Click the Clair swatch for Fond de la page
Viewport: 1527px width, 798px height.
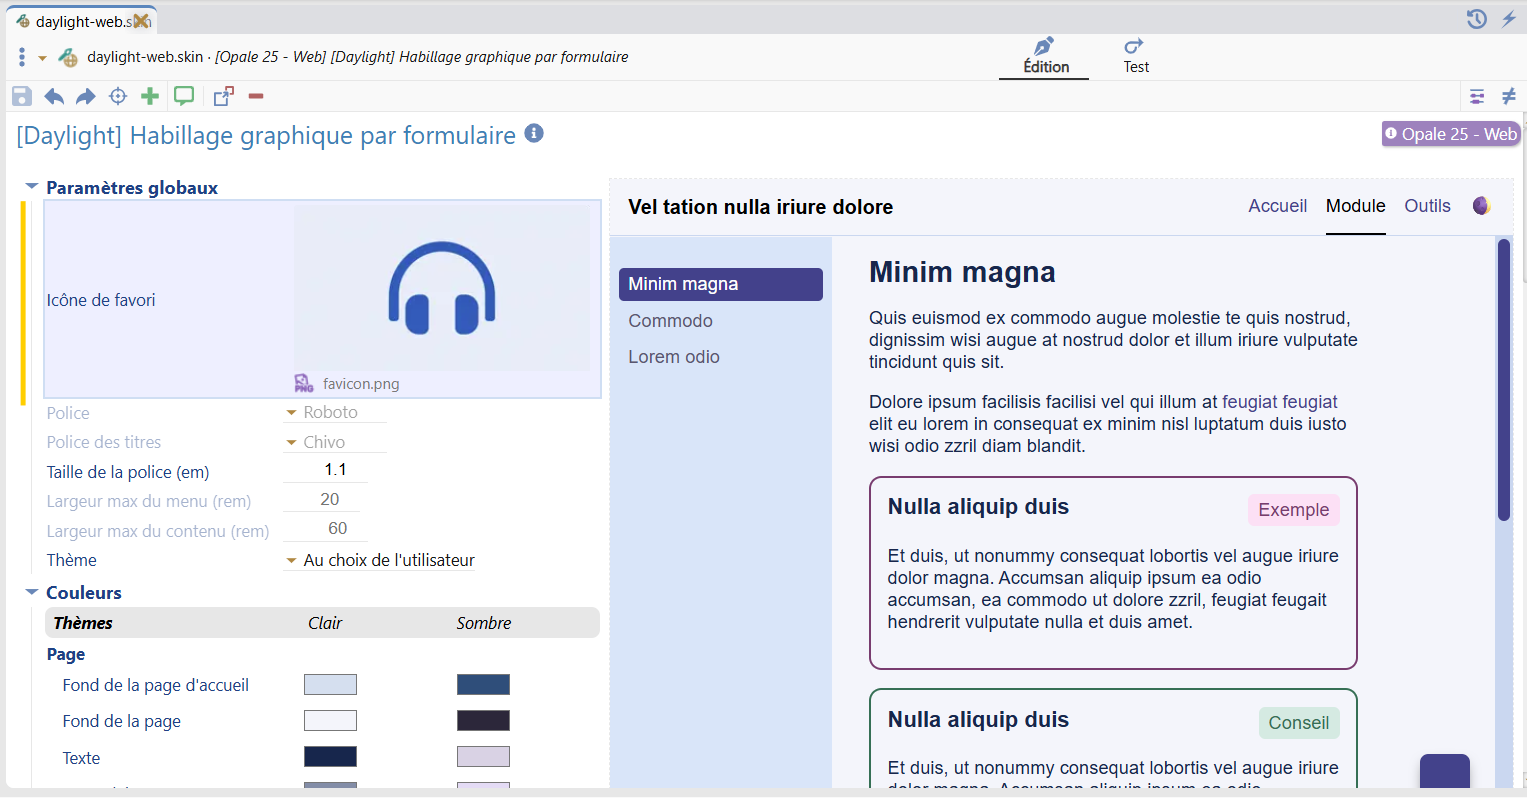[x=330, y=721]
